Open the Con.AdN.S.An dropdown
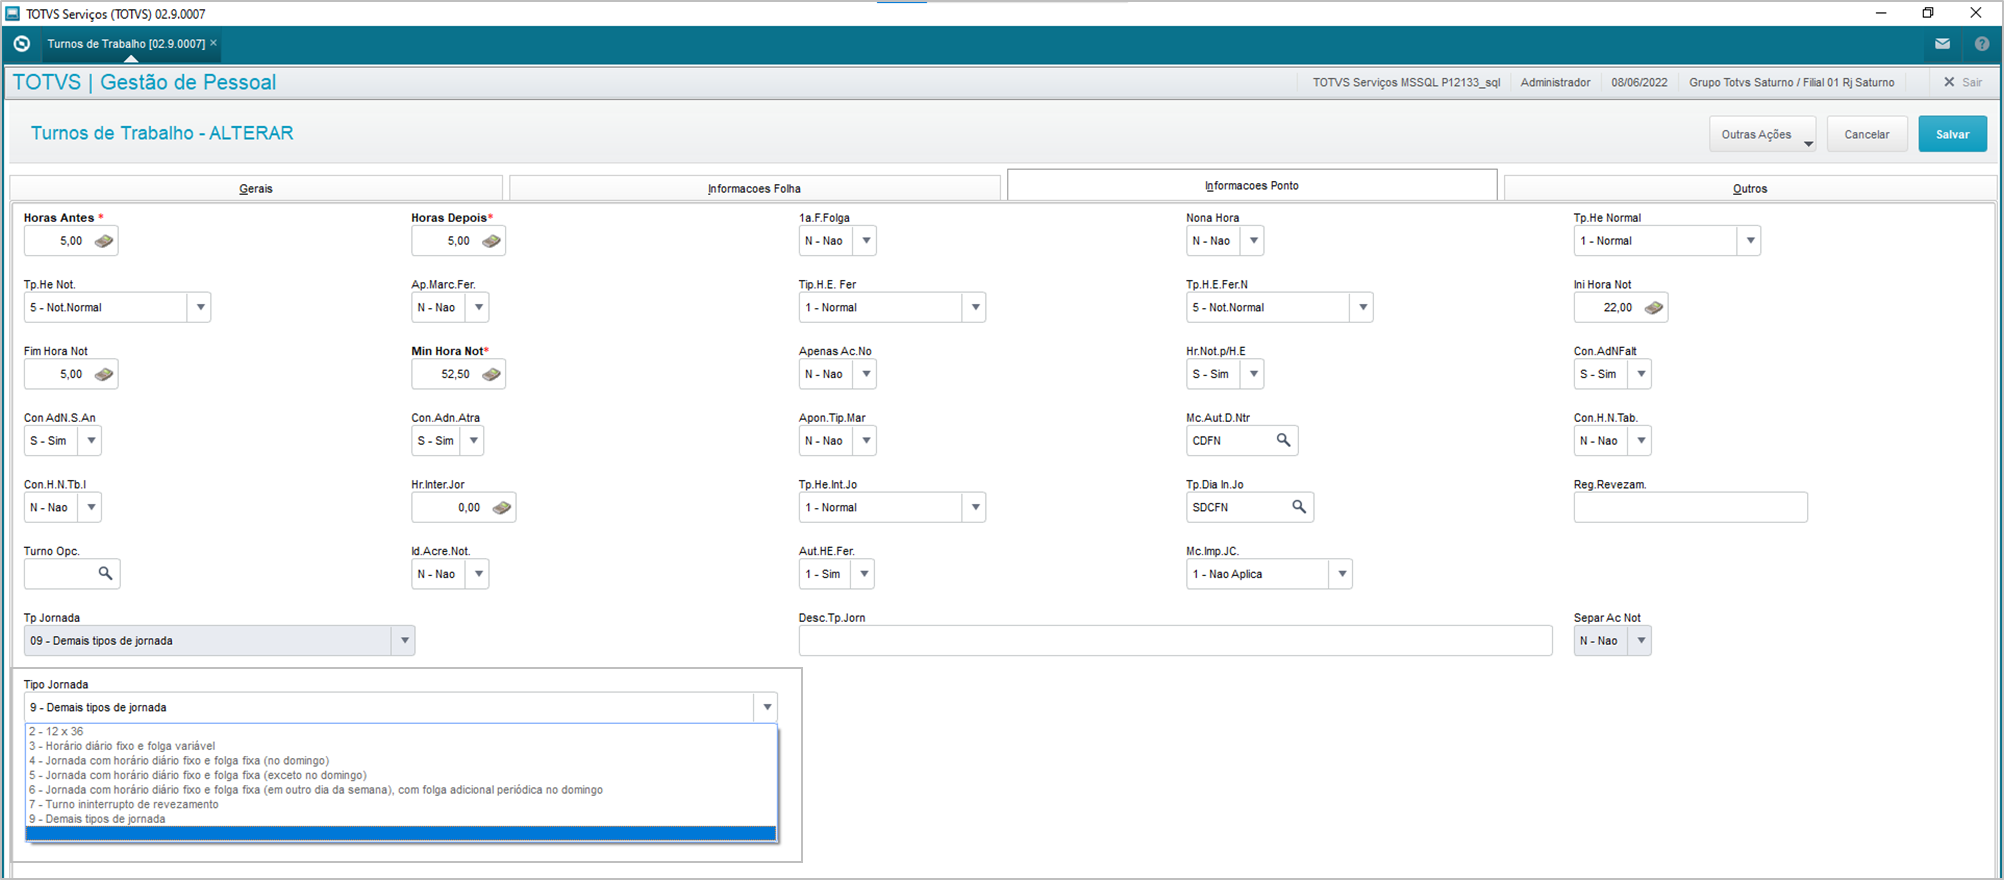This screenshot has height=880, width=2004. 91,441
